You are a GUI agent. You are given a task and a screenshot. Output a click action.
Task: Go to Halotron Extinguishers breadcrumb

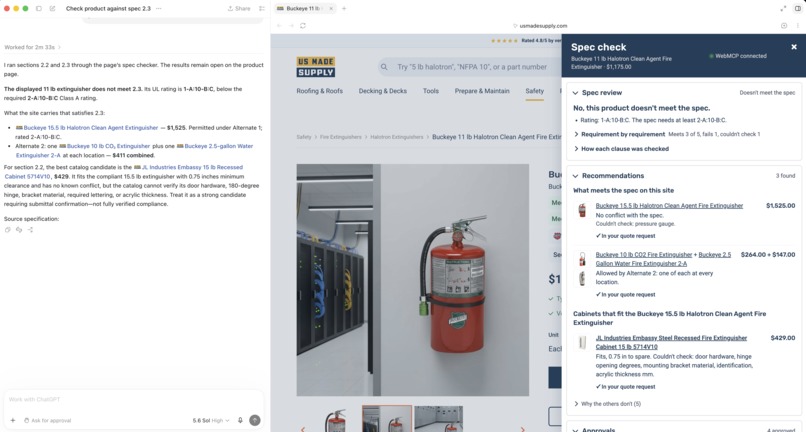(x=397, y=137)
